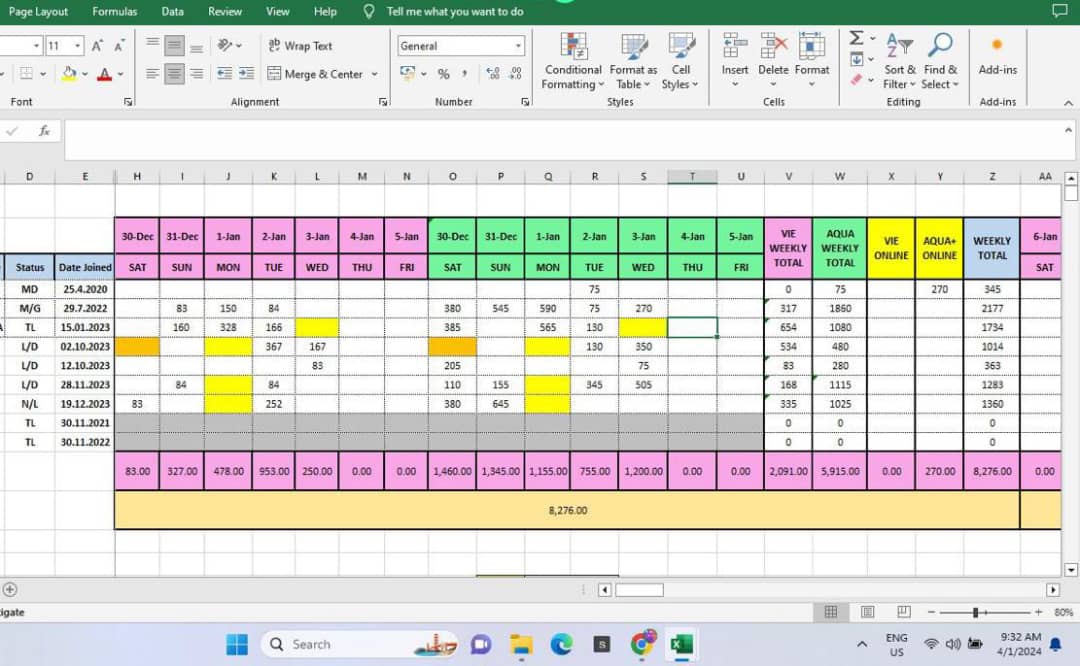Open Conditional Formatting menu
1080x666 pixels.
(572, 61)
